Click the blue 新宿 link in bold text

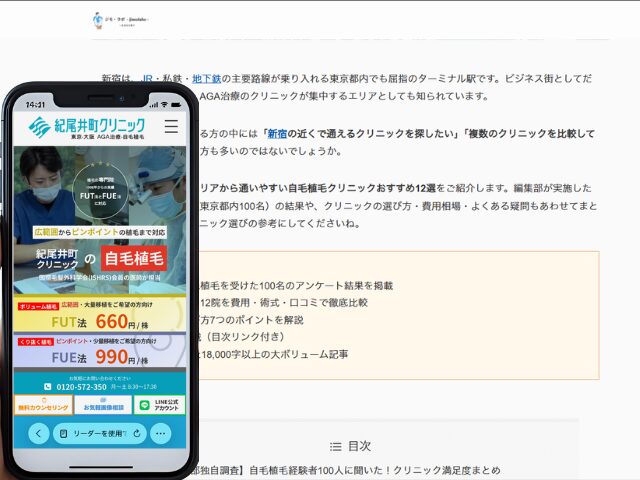point(276,133)
